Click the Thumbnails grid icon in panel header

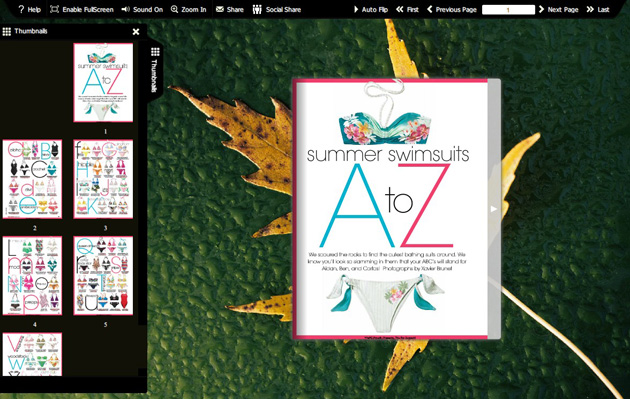point(6,31)
